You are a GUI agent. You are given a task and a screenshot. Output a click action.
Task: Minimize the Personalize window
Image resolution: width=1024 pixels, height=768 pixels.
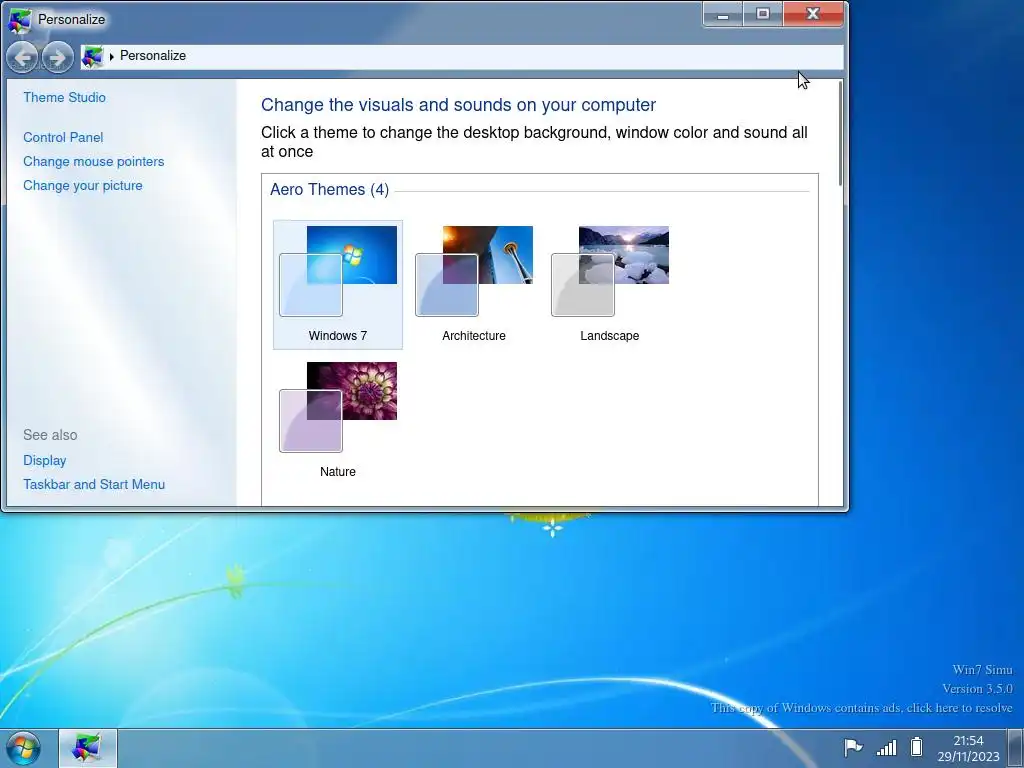[x=723, y=14]
